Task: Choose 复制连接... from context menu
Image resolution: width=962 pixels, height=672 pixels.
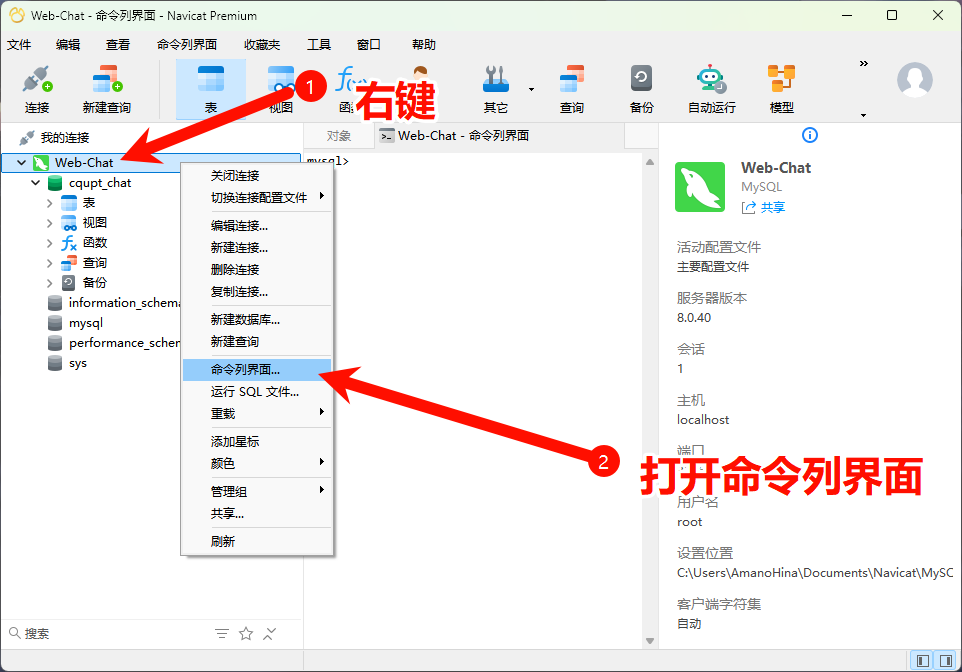Action: 258,292
